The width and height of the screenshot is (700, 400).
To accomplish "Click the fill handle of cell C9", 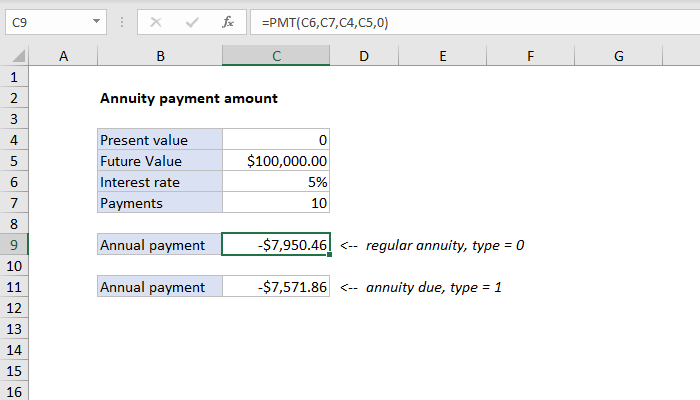I will (x=330, y=256).
